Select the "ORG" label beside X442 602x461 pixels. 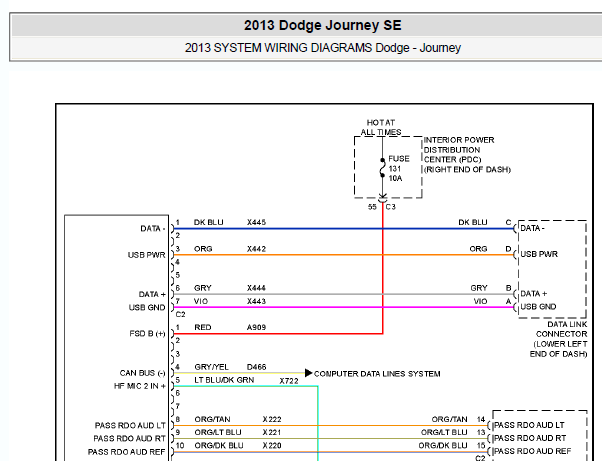click(203, 249)
